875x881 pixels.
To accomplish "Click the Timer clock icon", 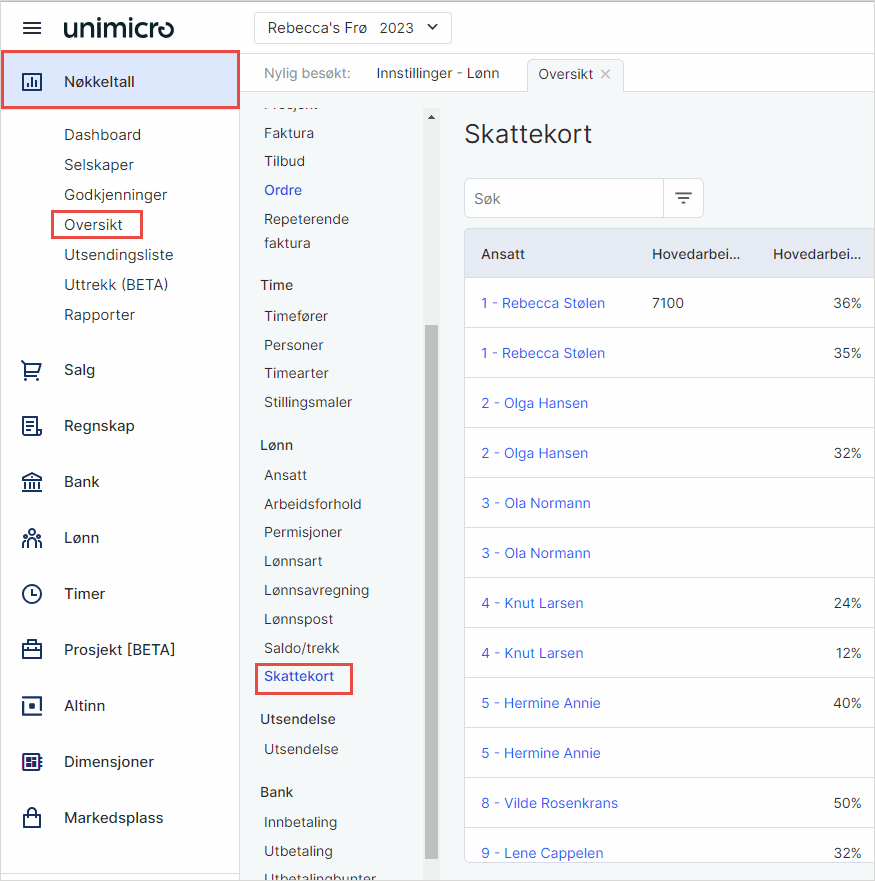I will (32, 594).
